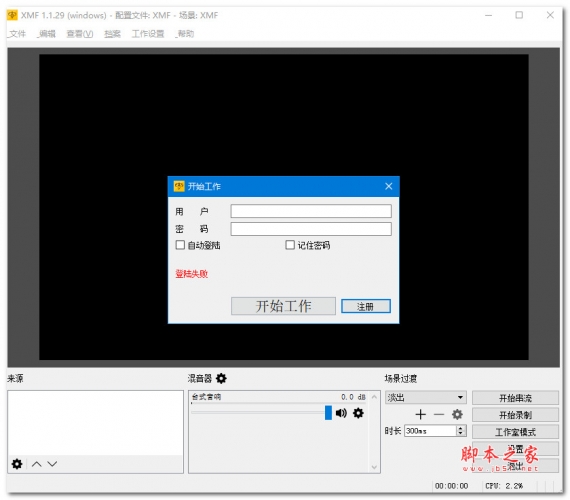Minimize the XMF window
The width and height of the screenshot is (570, 500).
tap(489, 15)
